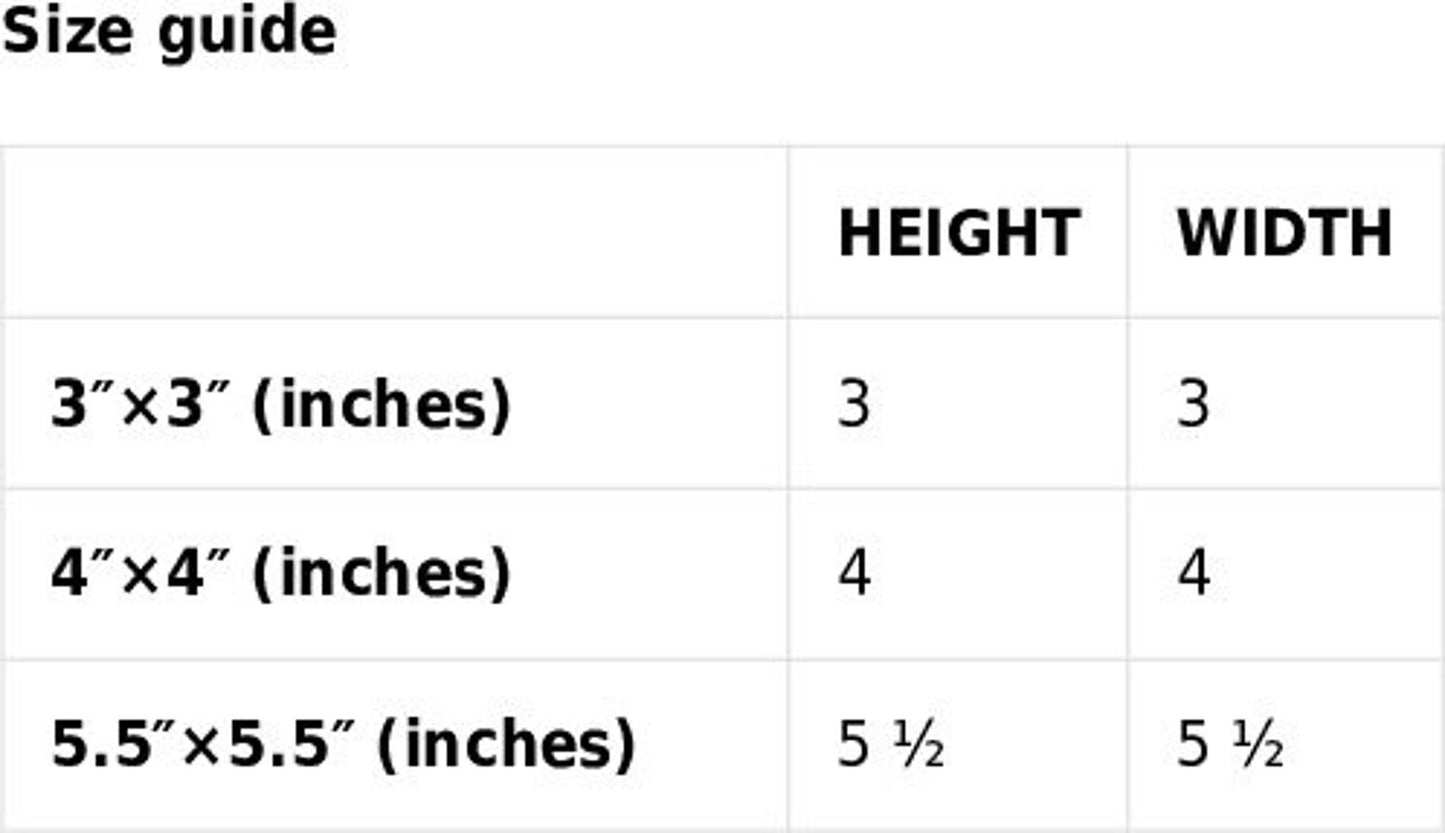This screenshot has height=833, width=1445.
Task: Click the Size guide heading
Action: point(168,30)
